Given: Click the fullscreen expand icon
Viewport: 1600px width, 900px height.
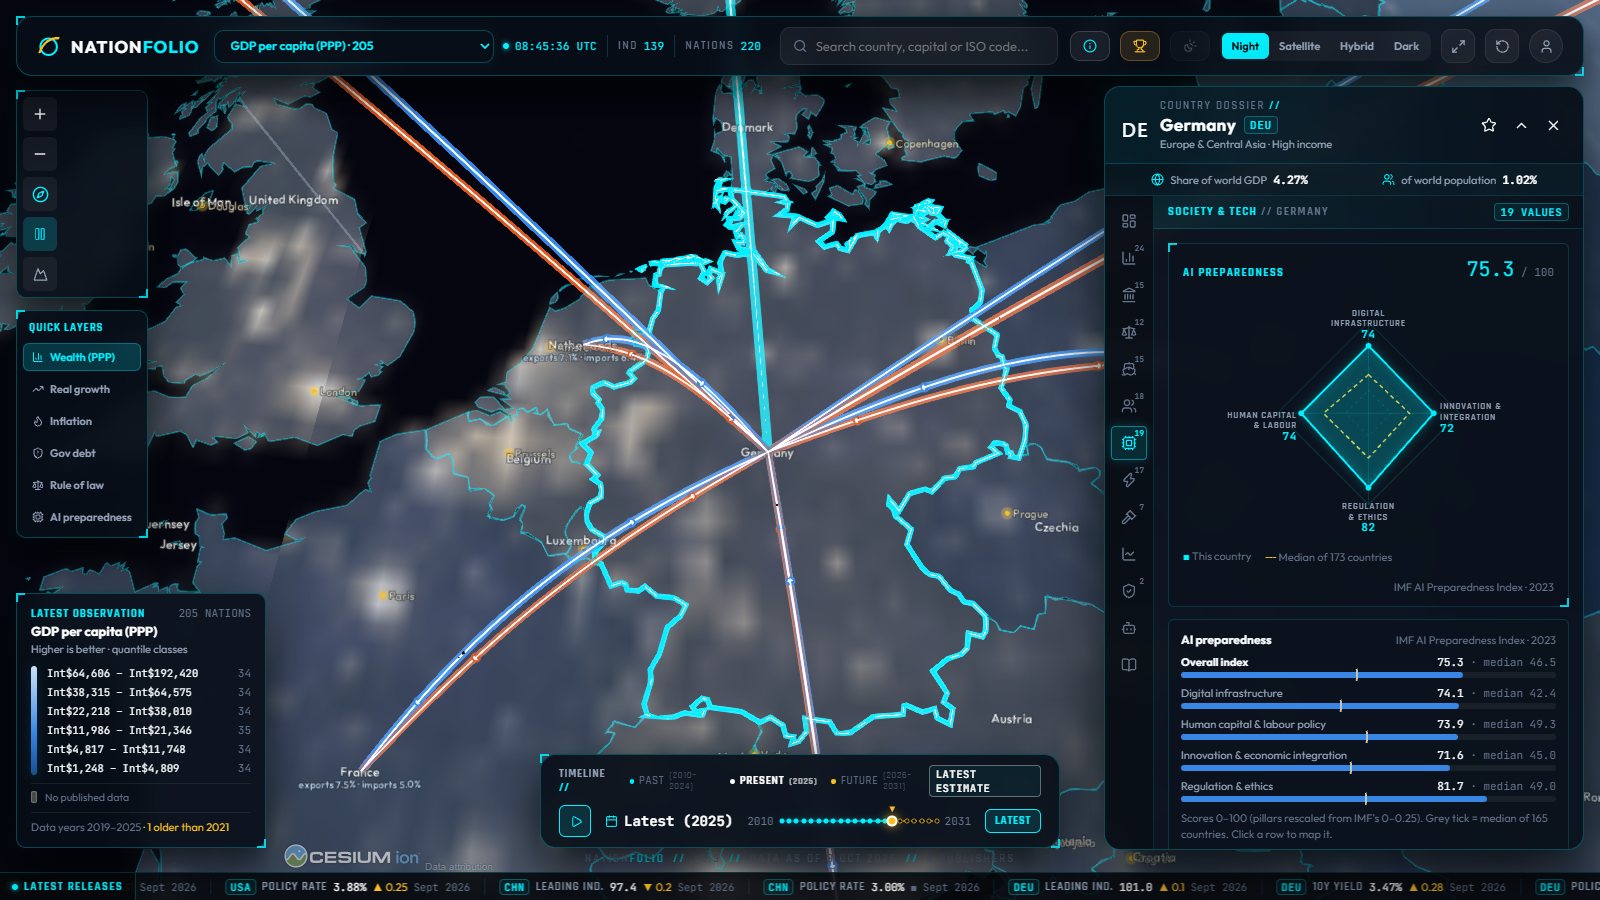Looking at the screenshot, I should click(x=1458, y=46).
